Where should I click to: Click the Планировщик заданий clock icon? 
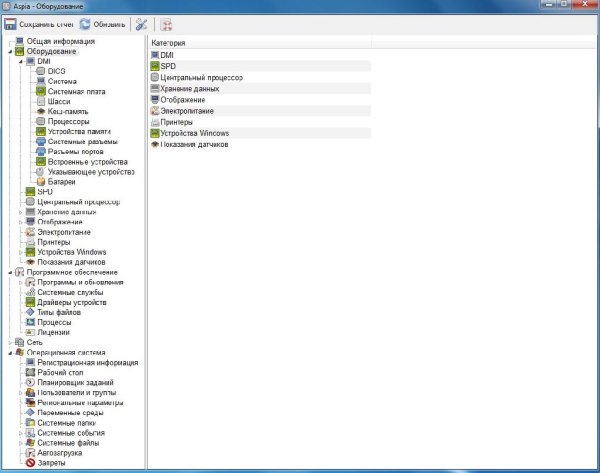tap(30, 382)
